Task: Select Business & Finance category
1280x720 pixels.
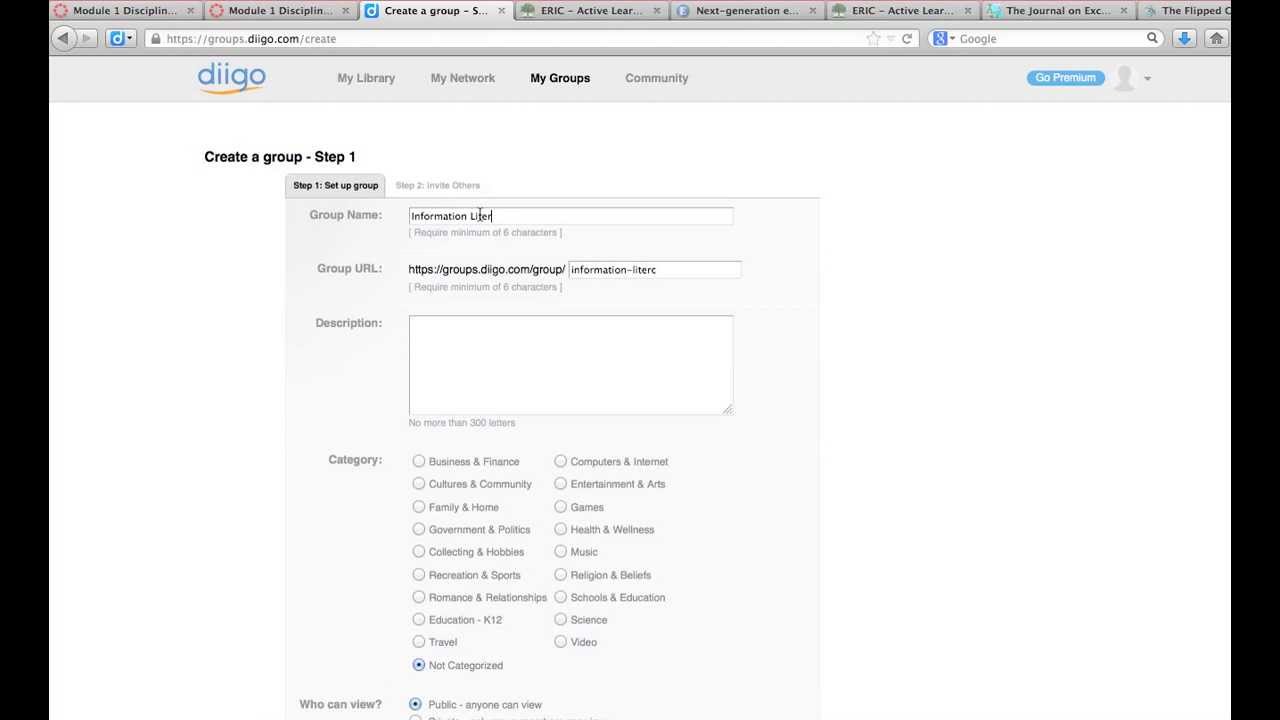Action: (419, 461)
